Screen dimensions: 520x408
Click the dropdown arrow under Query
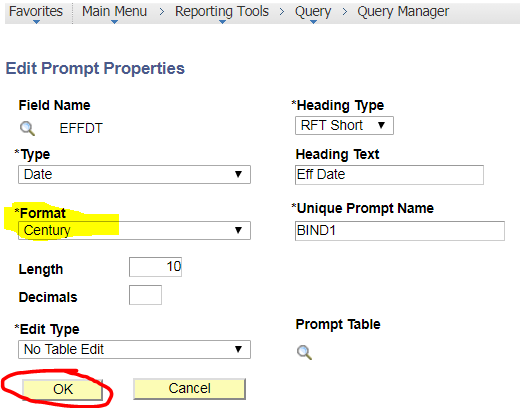[x=313, y=22]
